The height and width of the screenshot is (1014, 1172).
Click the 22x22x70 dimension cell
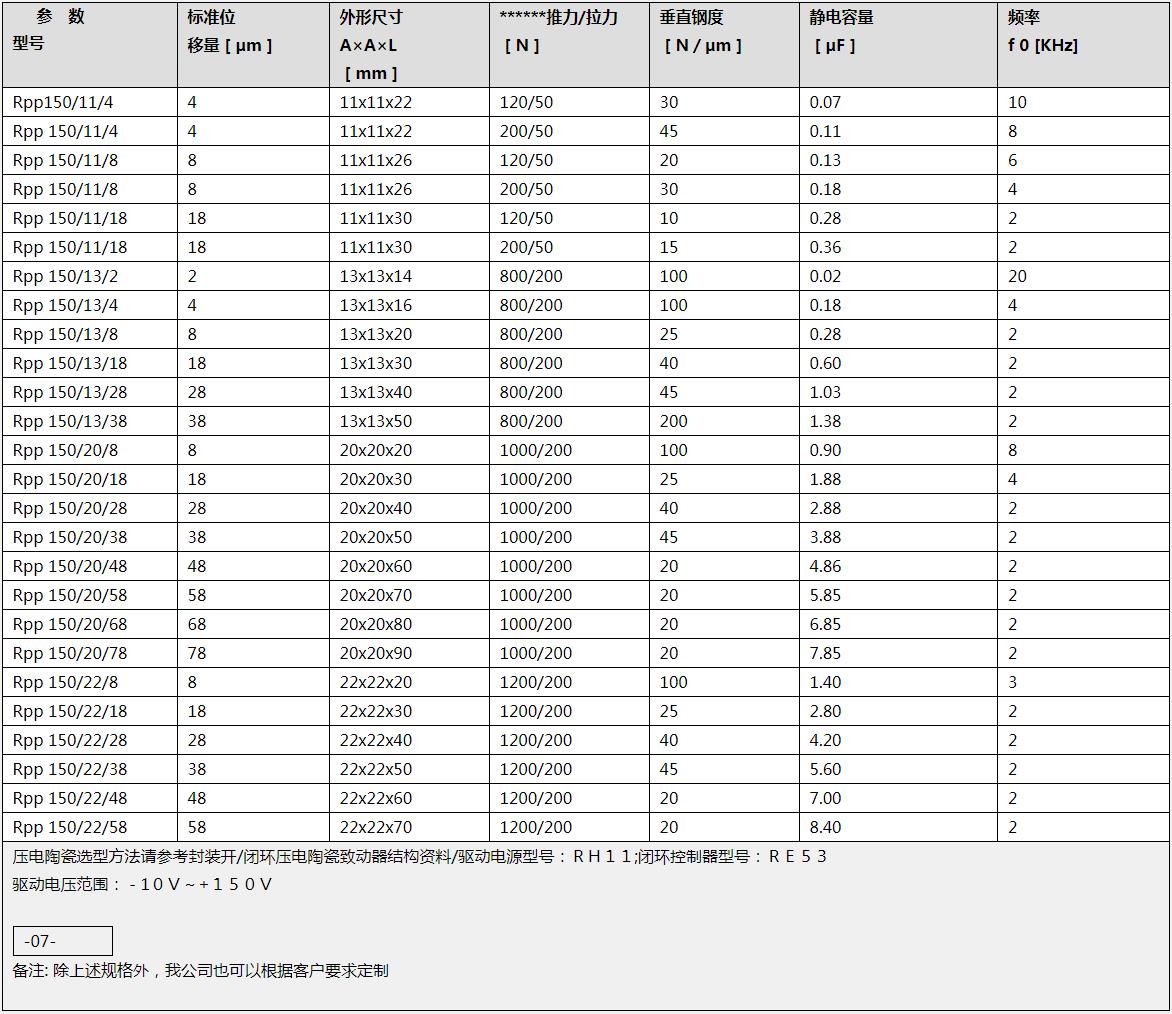[376, 827]
